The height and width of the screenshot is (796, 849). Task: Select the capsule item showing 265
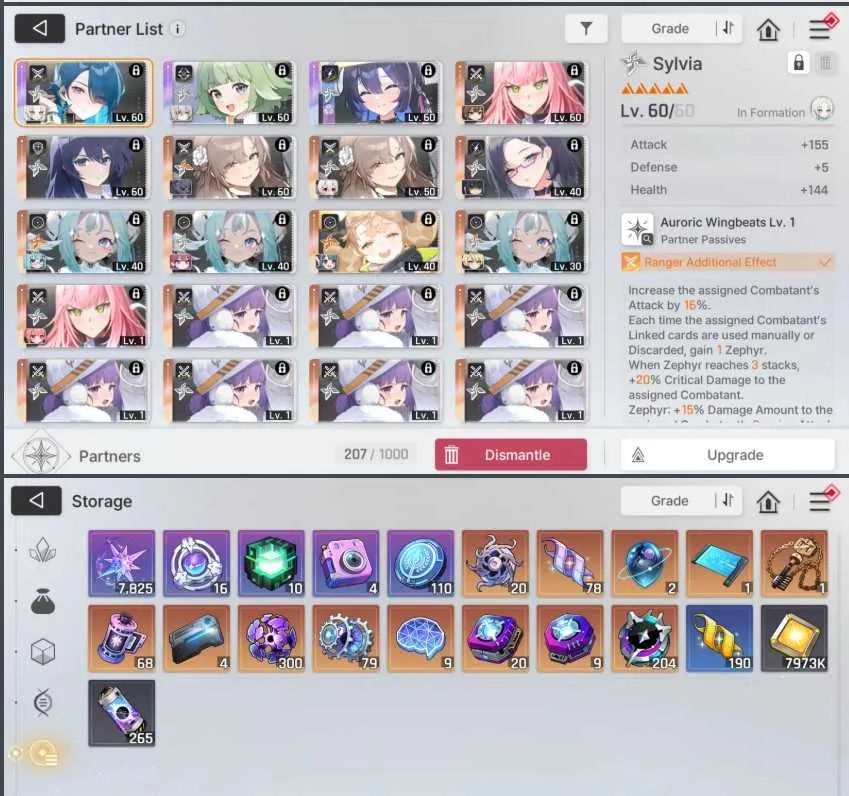coord(122,713)
